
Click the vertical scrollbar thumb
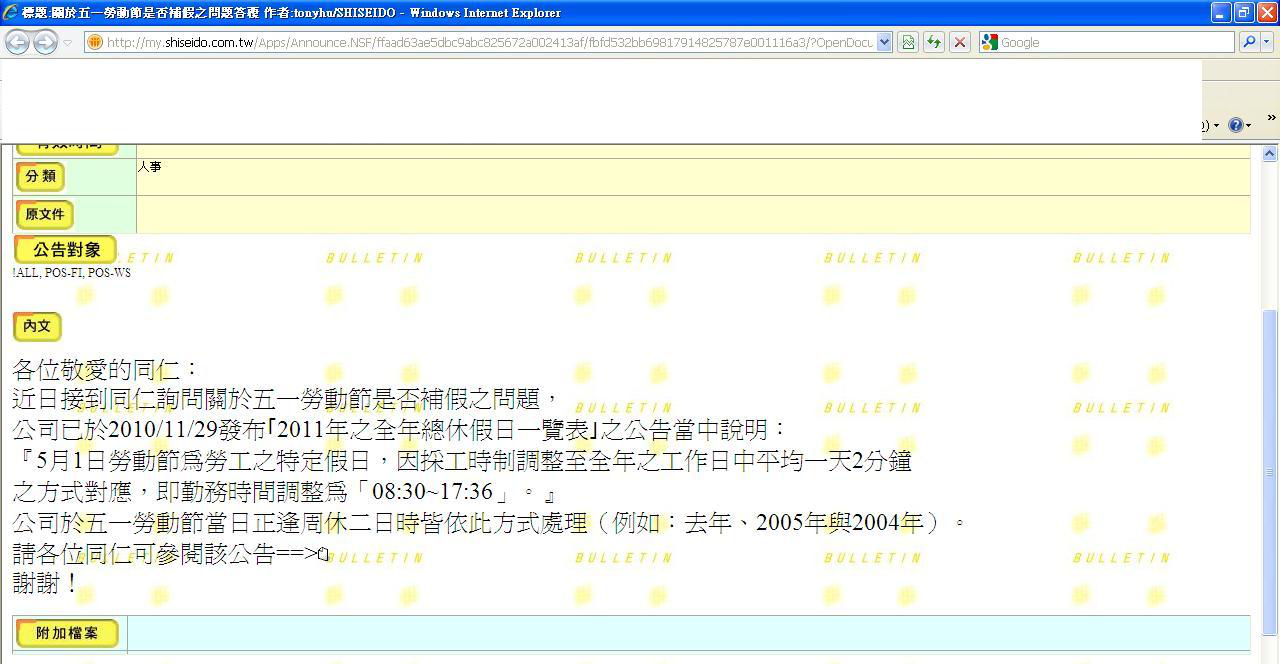pyautogui.click(x=1270, y=470)
